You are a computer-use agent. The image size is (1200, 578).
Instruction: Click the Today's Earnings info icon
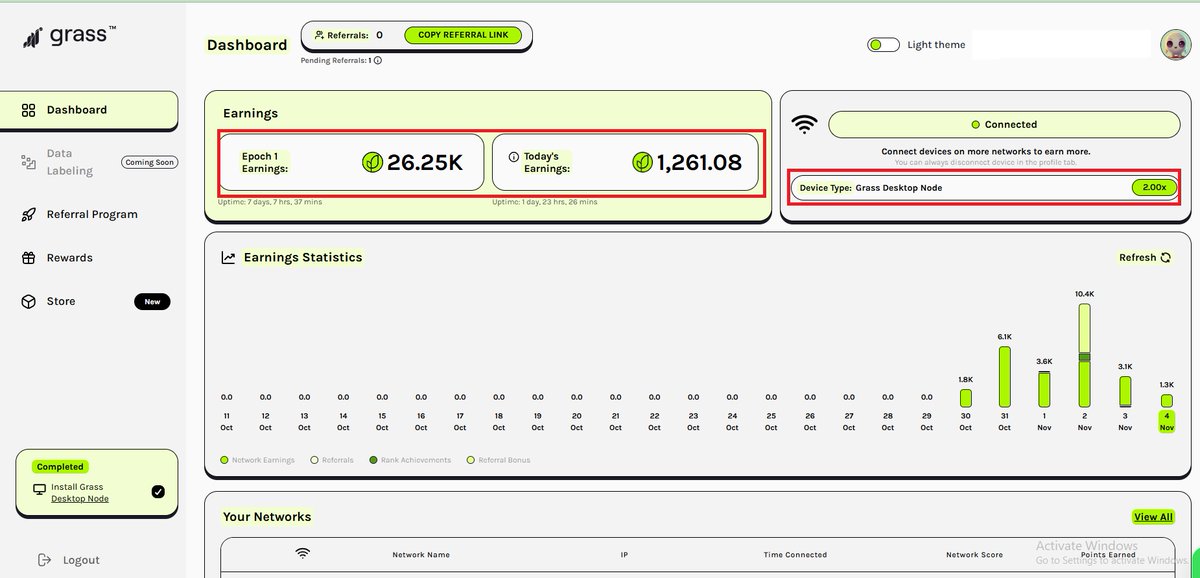coord(514,157)
